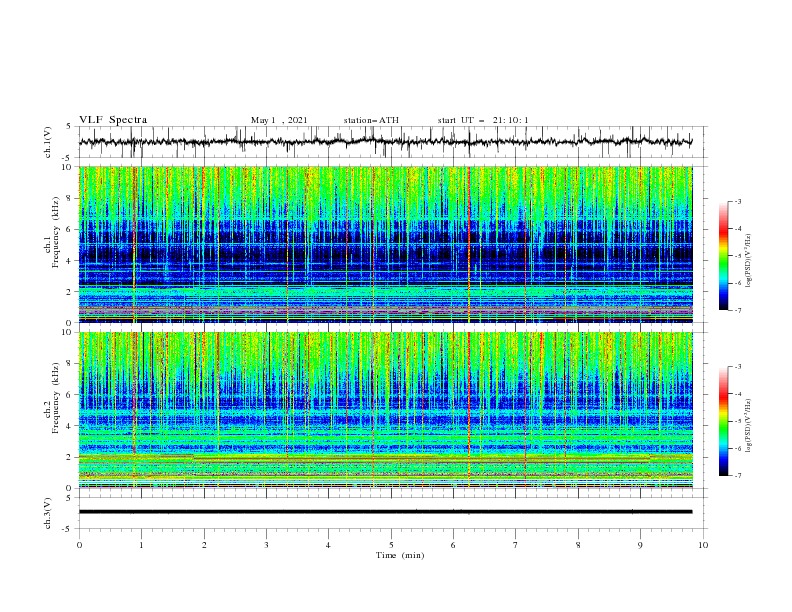Click the 'start UT = 21:10:1' text
The width and height of the screenshot is (792, 612).
point(483,120)
